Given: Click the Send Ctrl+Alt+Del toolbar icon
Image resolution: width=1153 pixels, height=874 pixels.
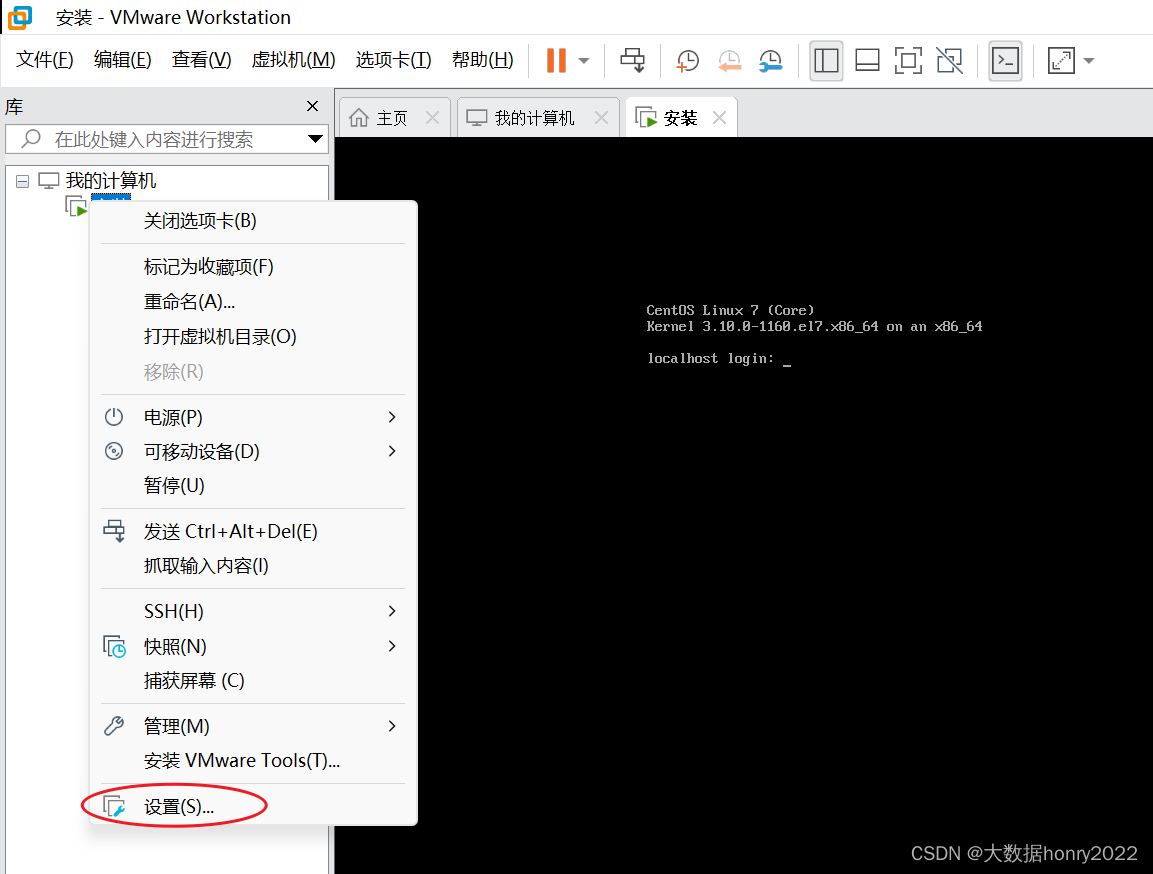Looking at the screenshot, I should pyautogui.click(x=632, y=60).
